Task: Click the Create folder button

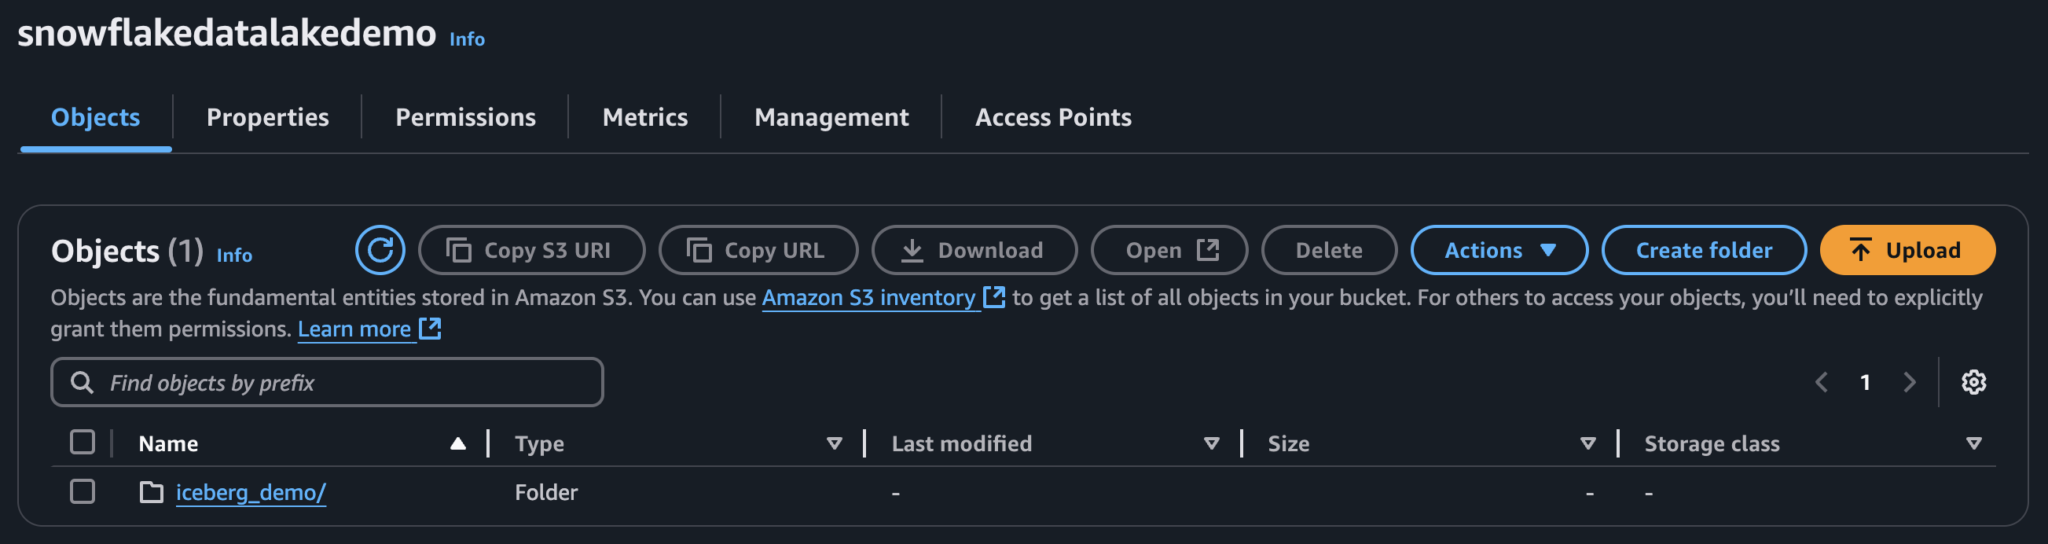Action: tap(1703, 250)
